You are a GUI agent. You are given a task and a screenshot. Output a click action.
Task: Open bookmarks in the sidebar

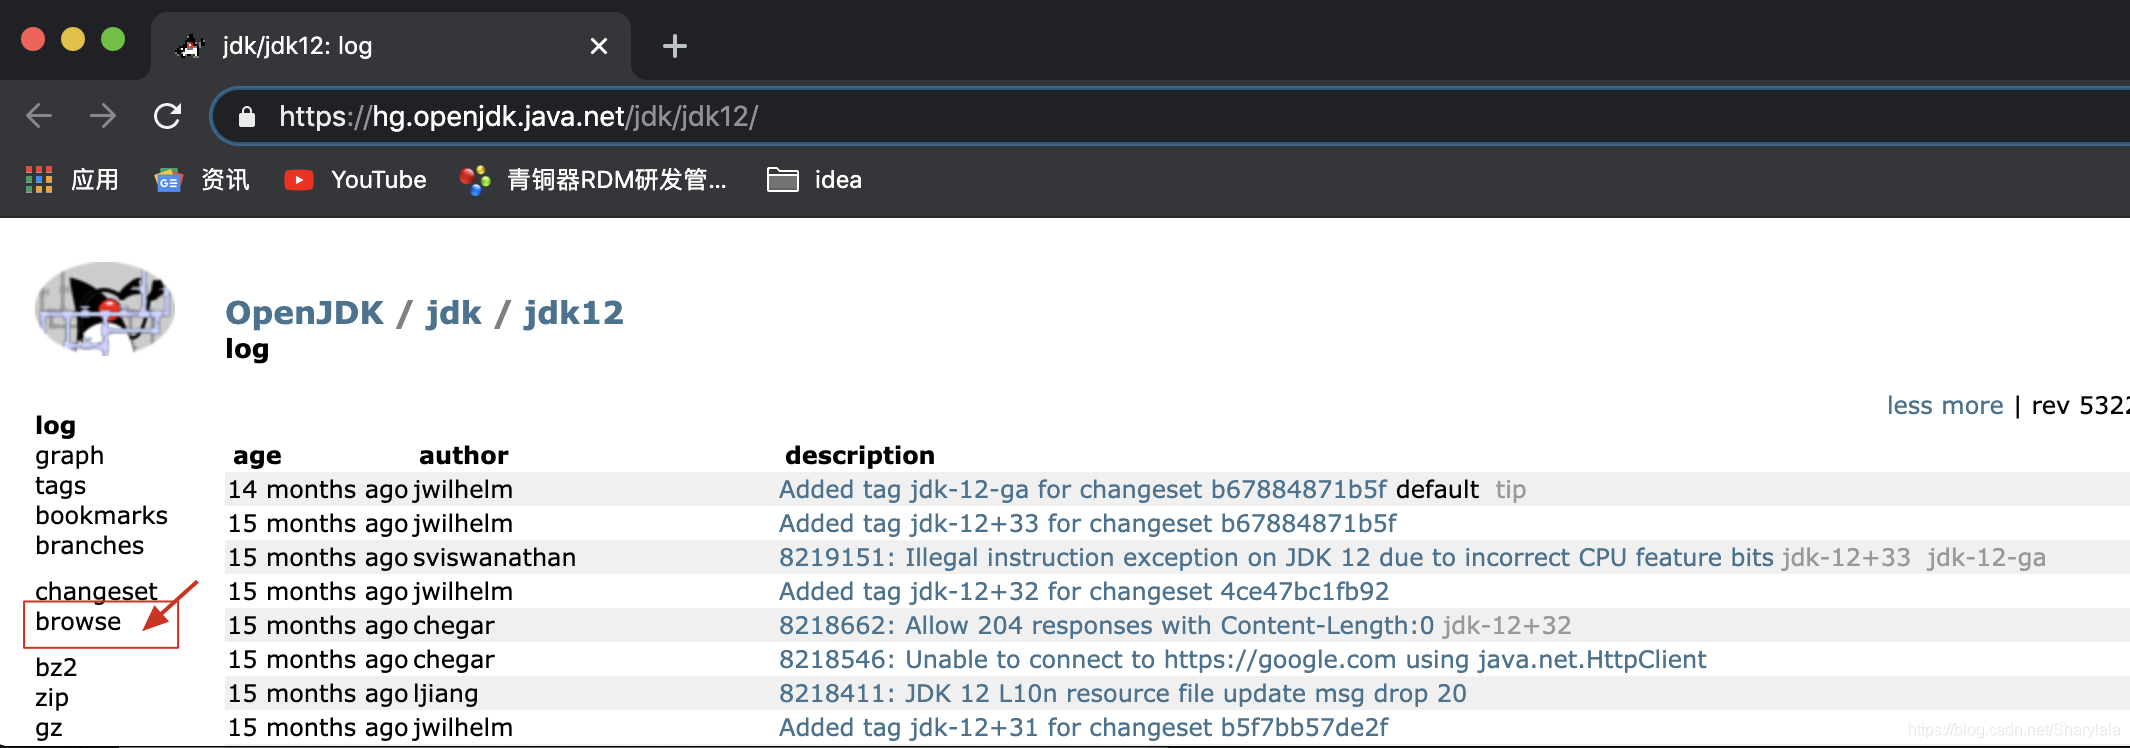coord(102,516)
